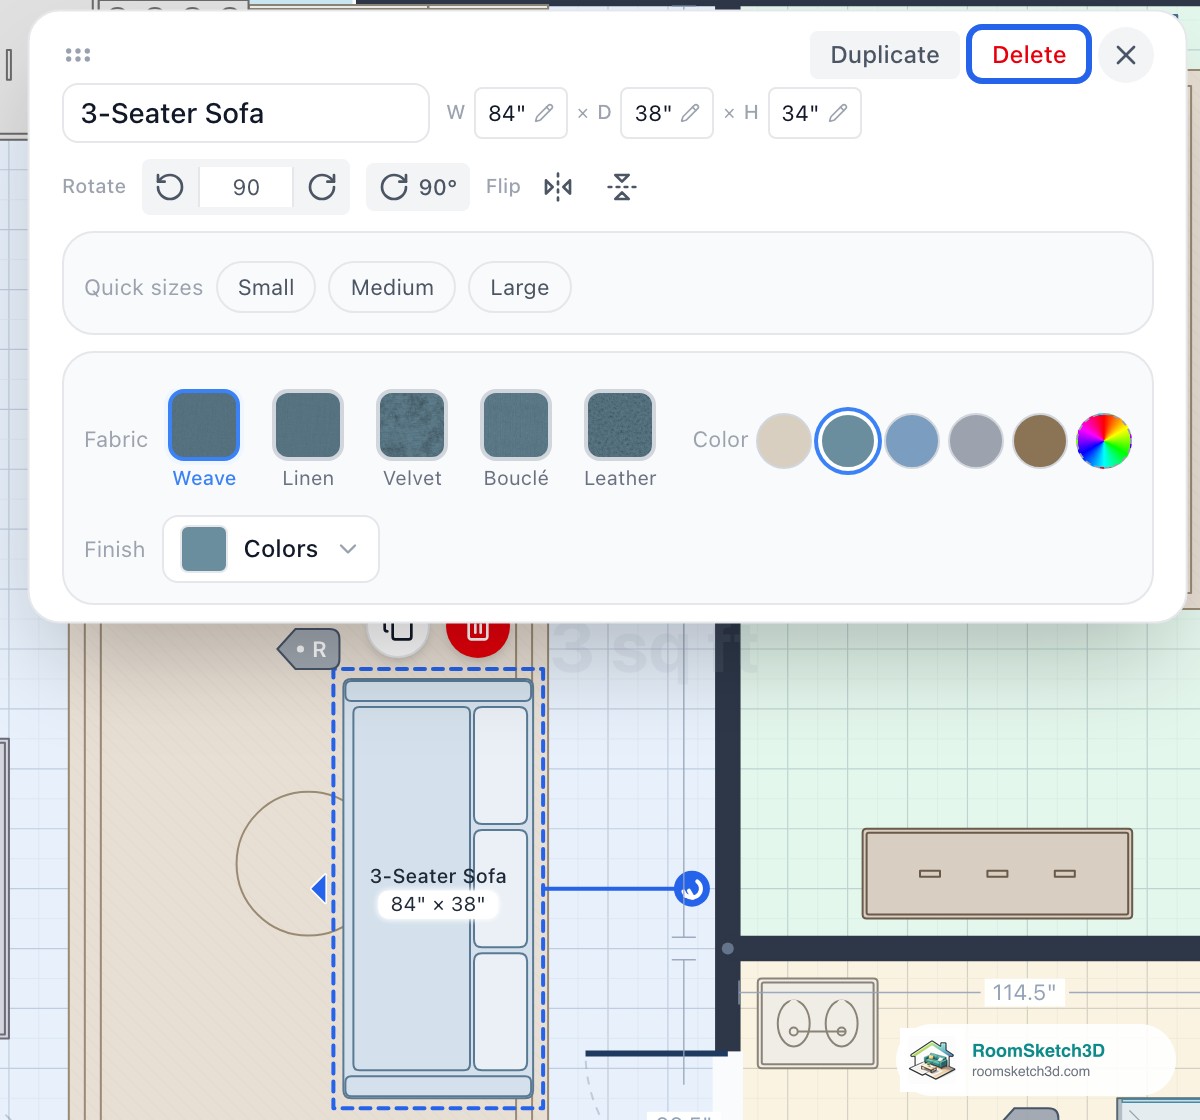Open the roomsketch3d.com link

[x=1031, y=1072]
